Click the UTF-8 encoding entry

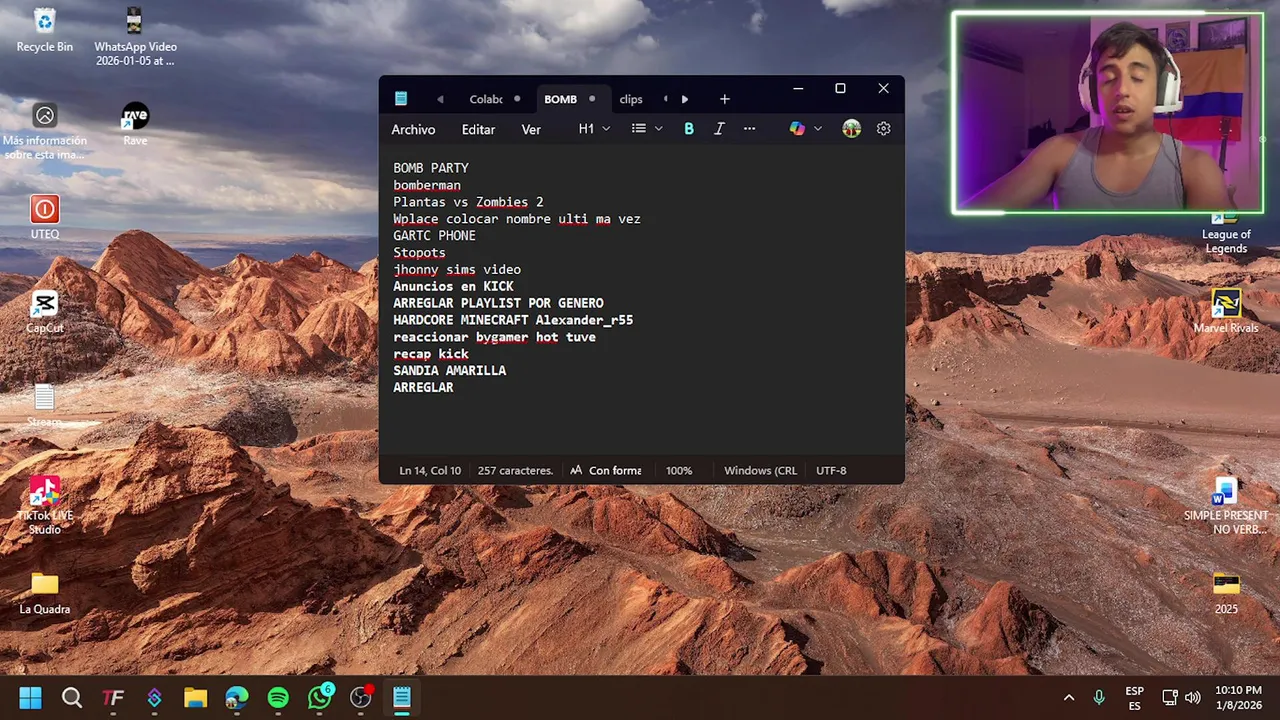(831, 470)
